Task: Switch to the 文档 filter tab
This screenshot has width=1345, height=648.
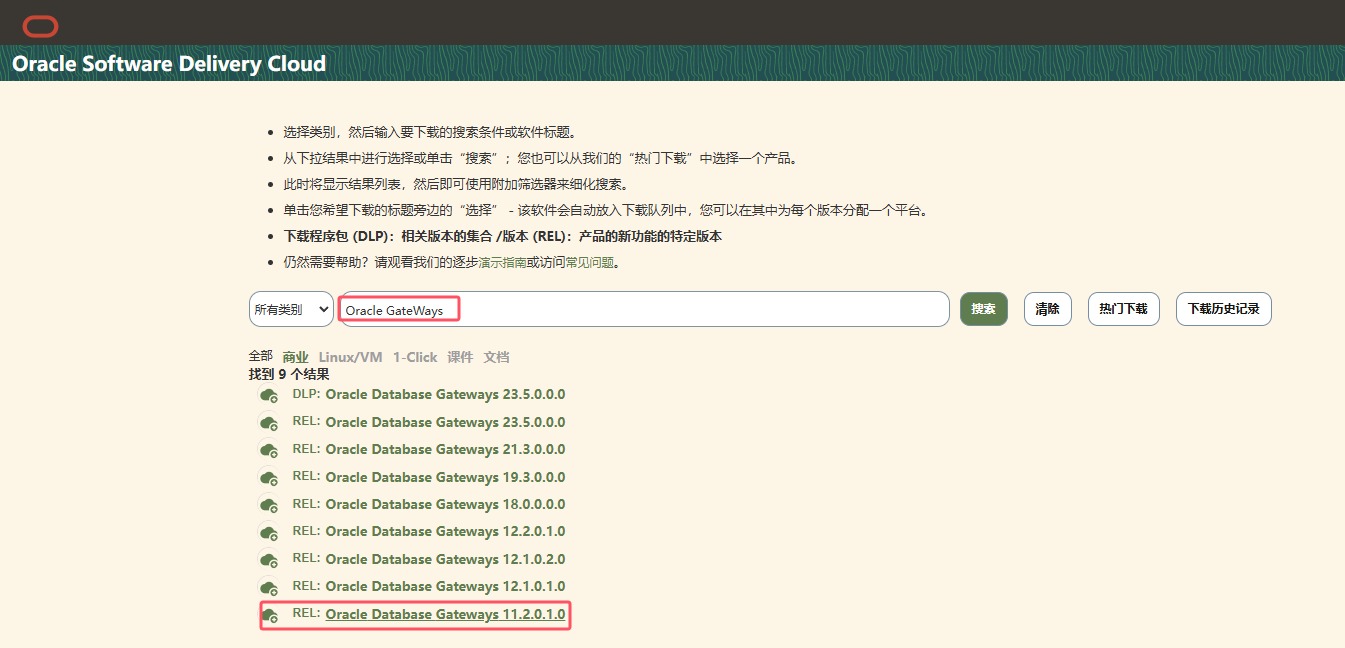Action: coord(496,356)
